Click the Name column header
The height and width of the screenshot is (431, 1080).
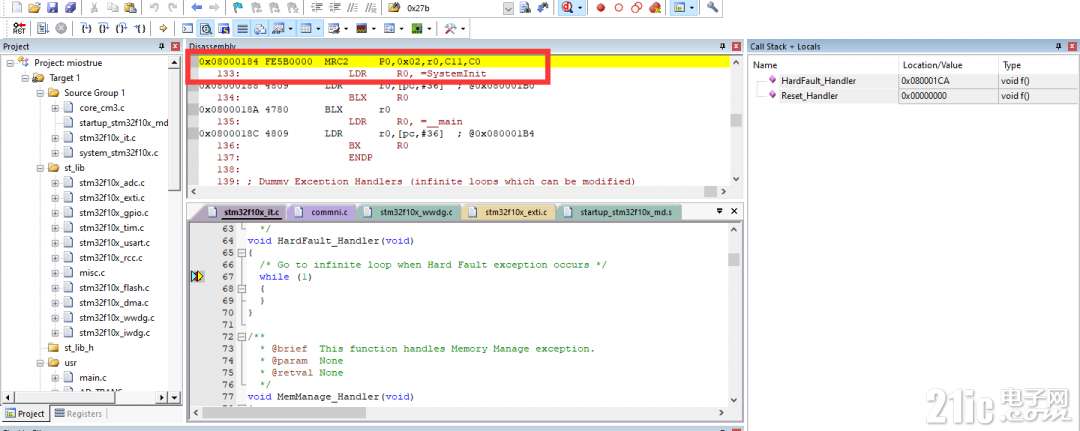824,65
